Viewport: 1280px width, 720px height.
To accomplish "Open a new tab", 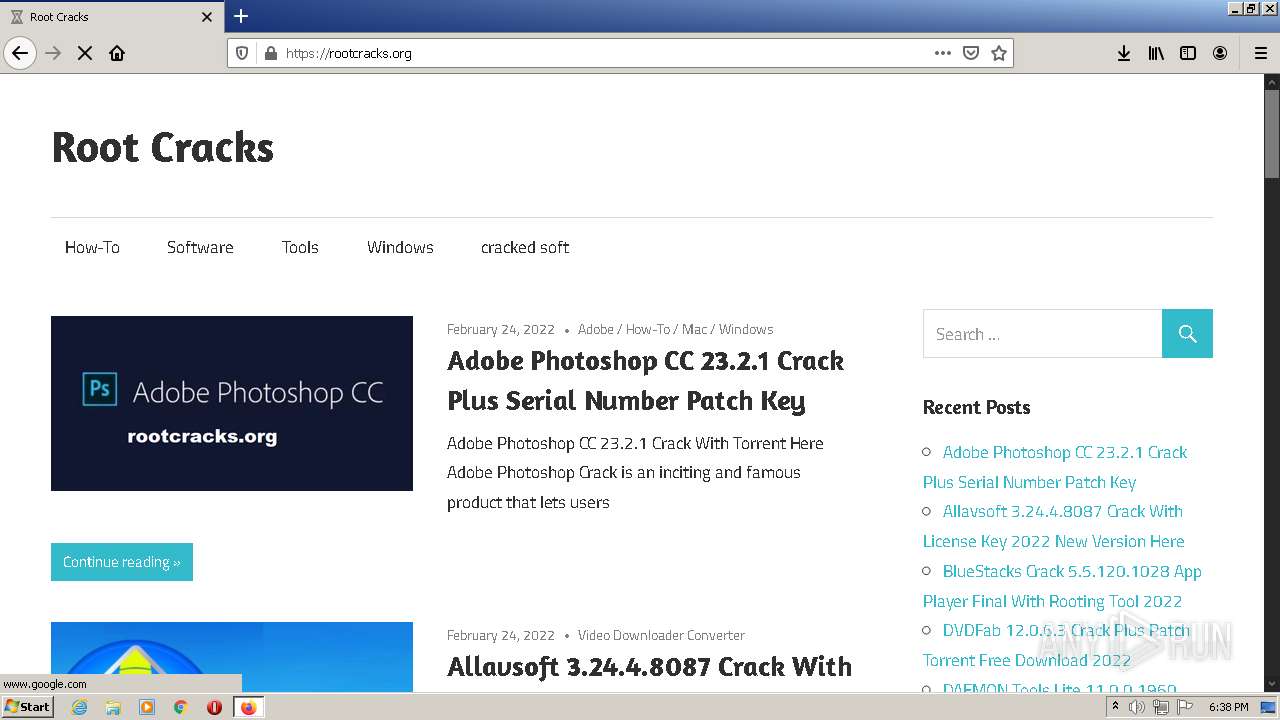I will pyautogui.click(x=241, y=16).
